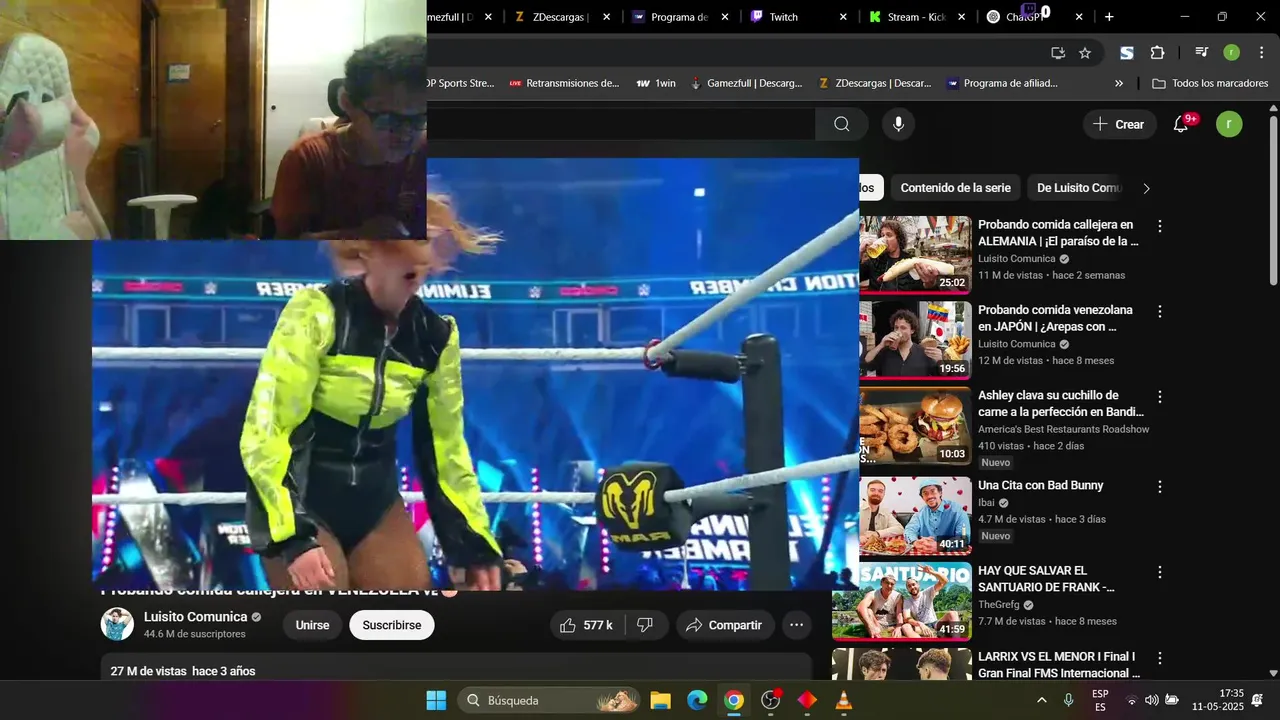Open Luisito Comunica channel avatar
1280x720 pixels.
[117, 624]
